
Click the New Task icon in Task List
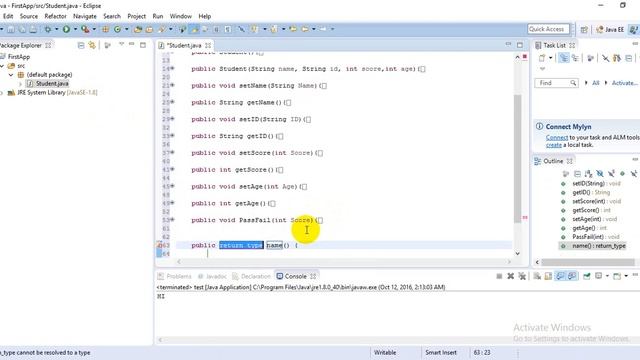(542, 58)
